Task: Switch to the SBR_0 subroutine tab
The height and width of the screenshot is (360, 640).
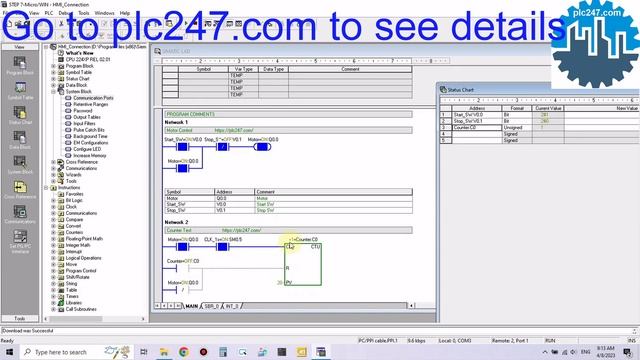Action: pos(211,306)
